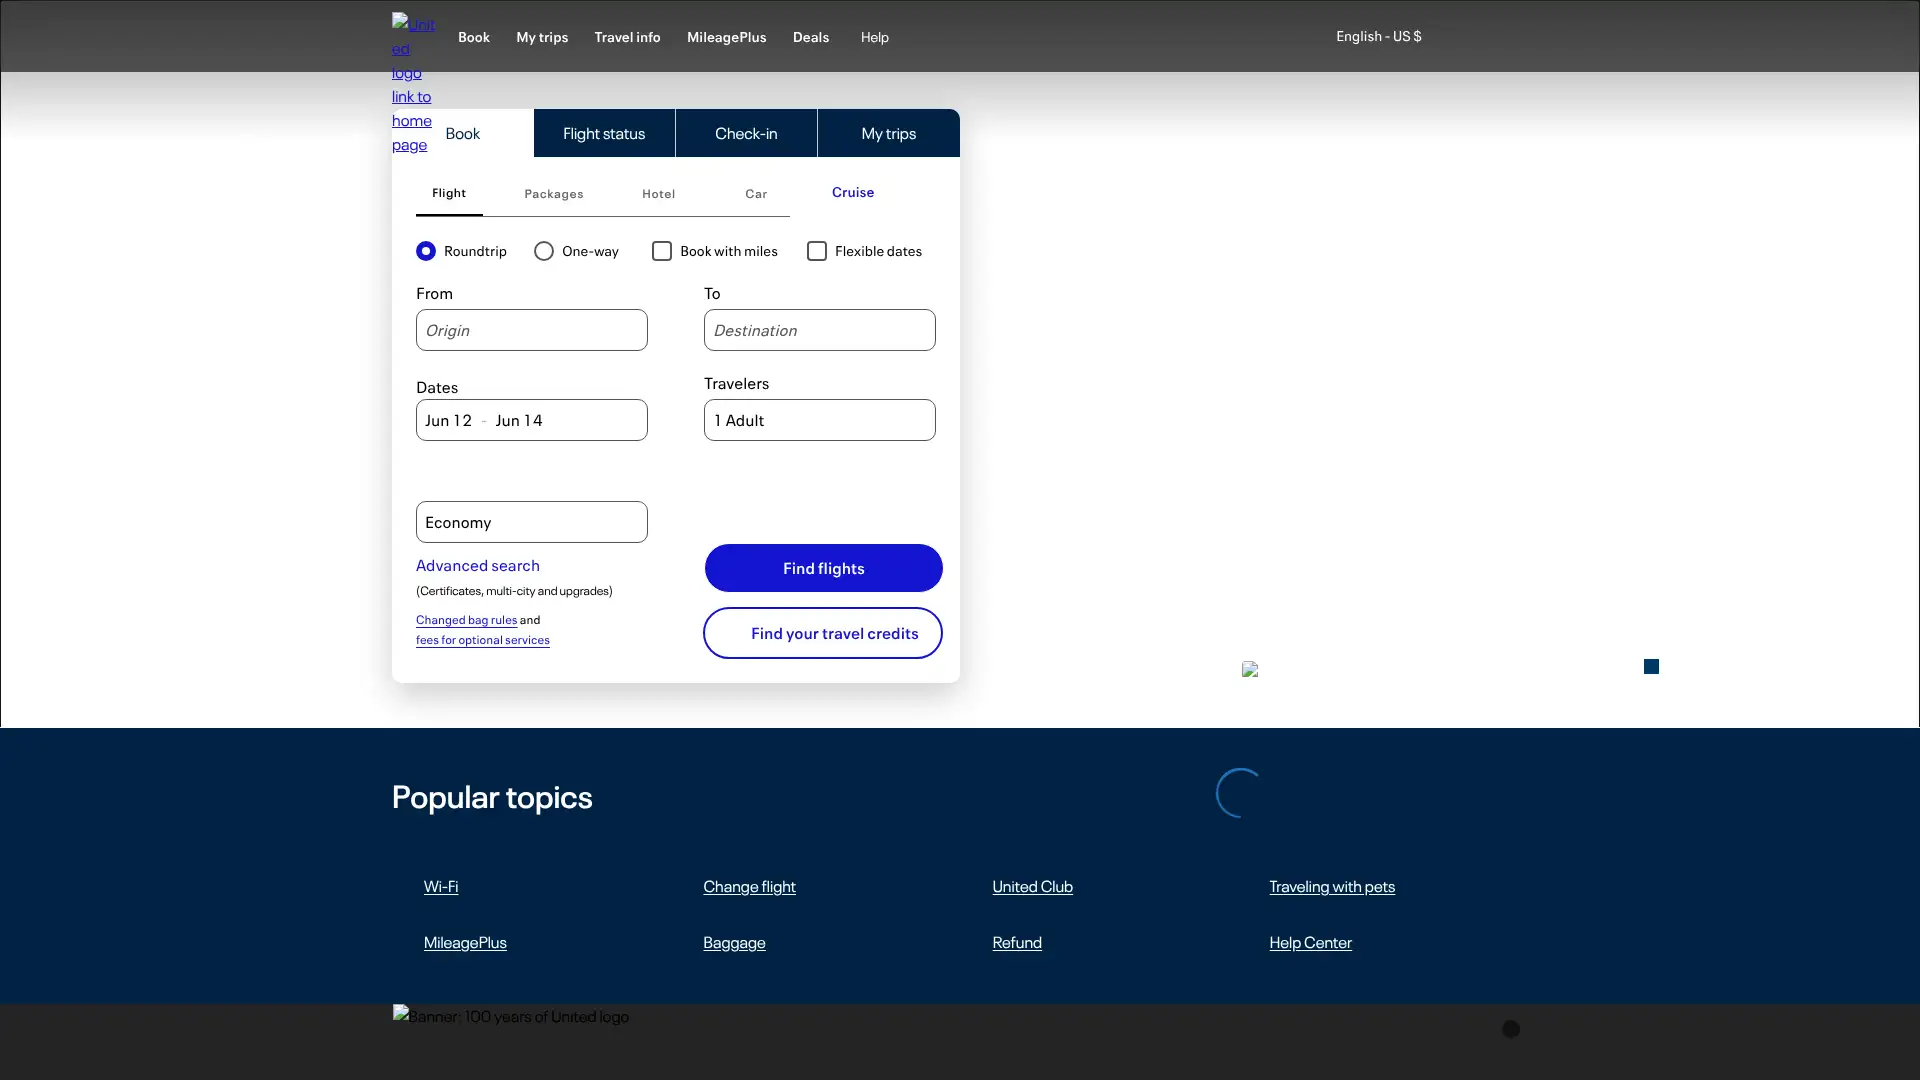The height and width of the screenshot is (1080, 1920).
Task: Open the MileagePlus navigation menu
Action: point(727,37)
